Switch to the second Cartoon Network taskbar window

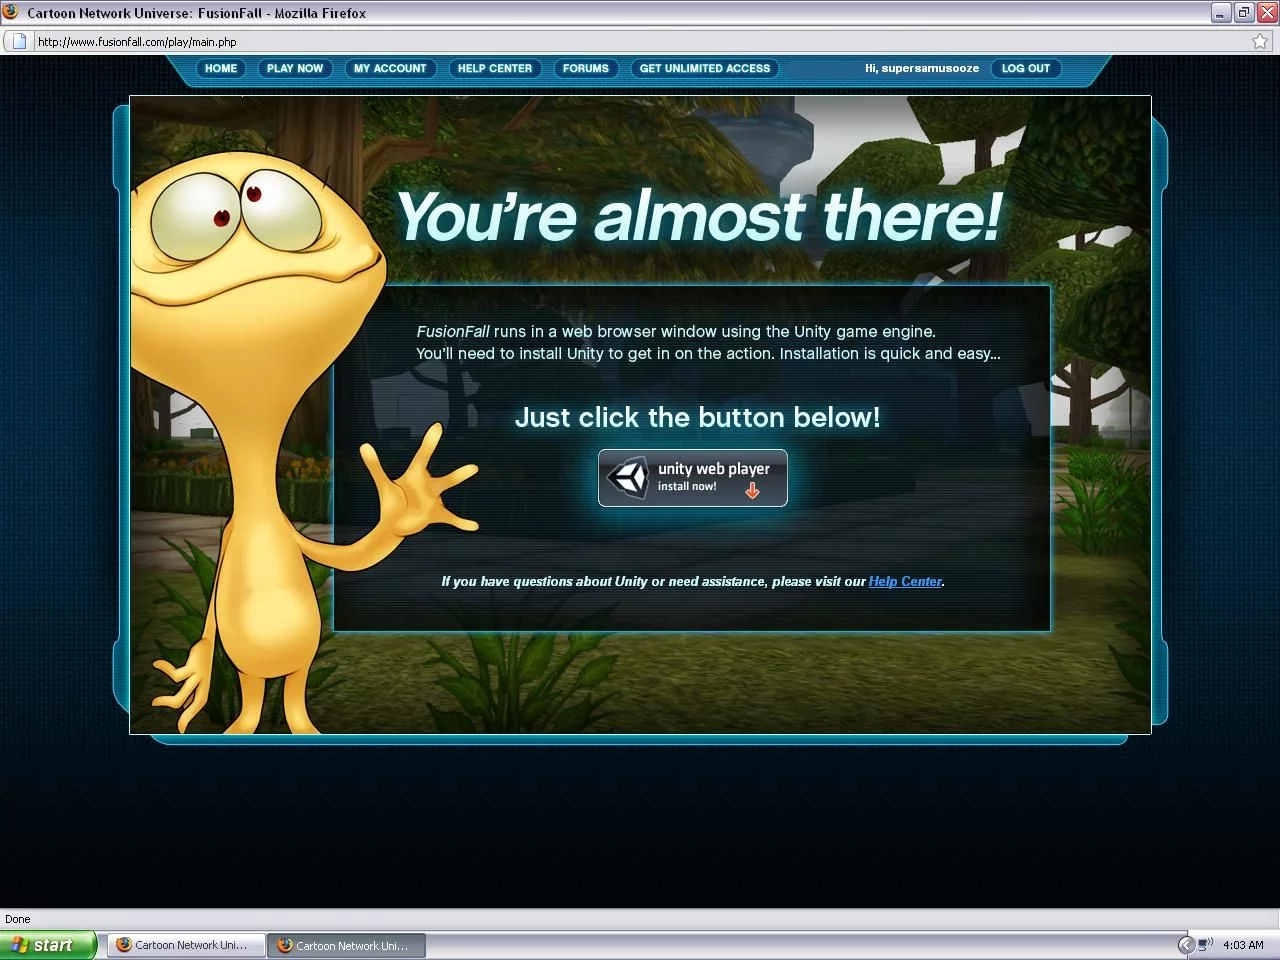346,945
